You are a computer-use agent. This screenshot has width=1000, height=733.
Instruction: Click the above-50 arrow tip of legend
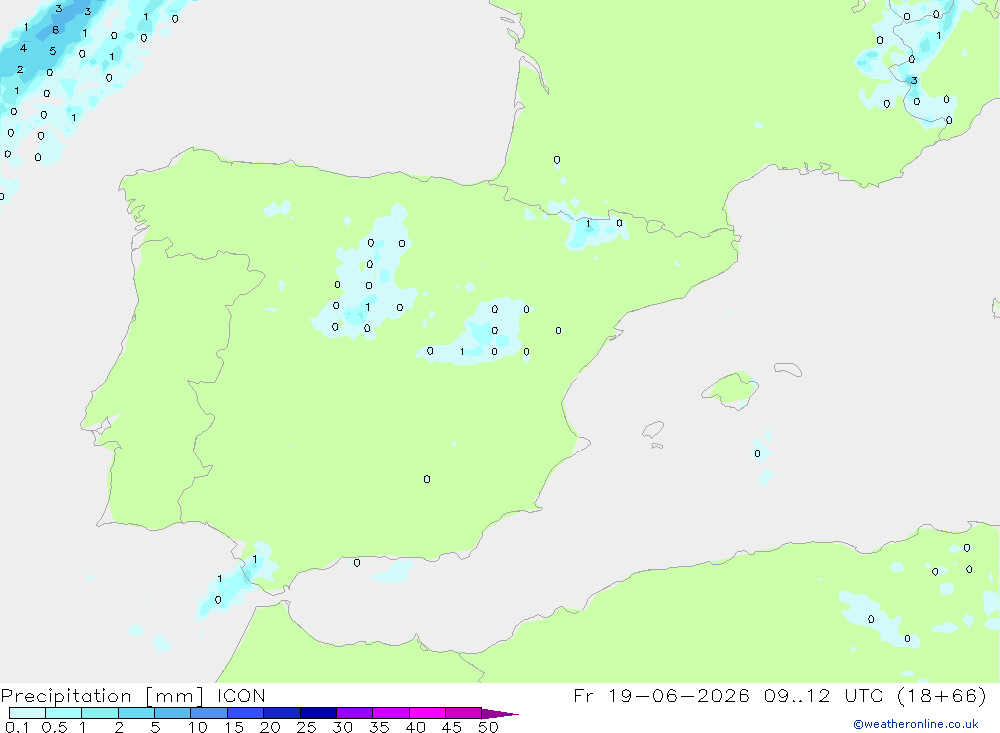pyautogui.click(x=499, y=714)
